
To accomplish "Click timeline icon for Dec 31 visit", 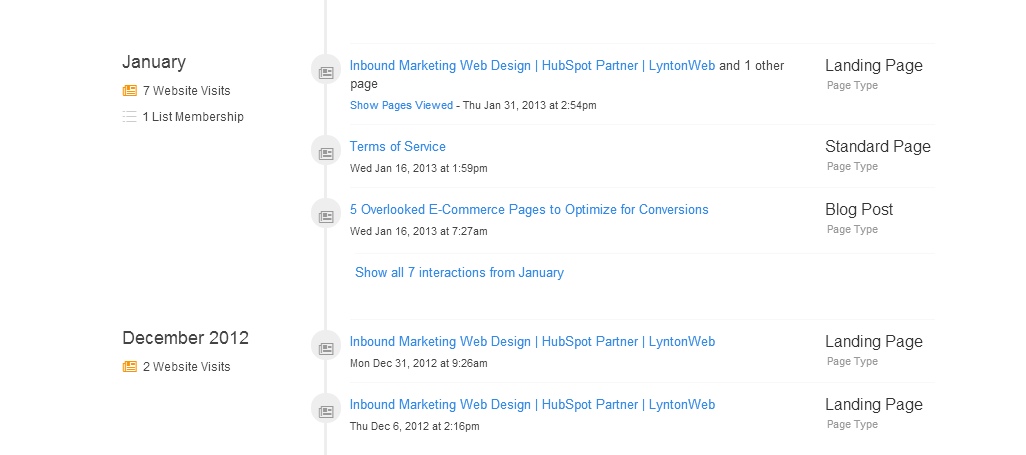I will click(x=326, y=348).
